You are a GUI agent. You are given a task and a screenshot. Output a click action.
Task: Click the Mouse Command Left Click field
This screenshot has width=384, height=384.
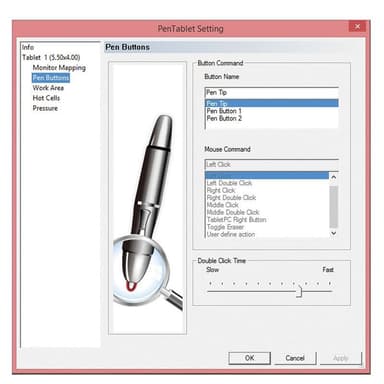coord(272,164)
